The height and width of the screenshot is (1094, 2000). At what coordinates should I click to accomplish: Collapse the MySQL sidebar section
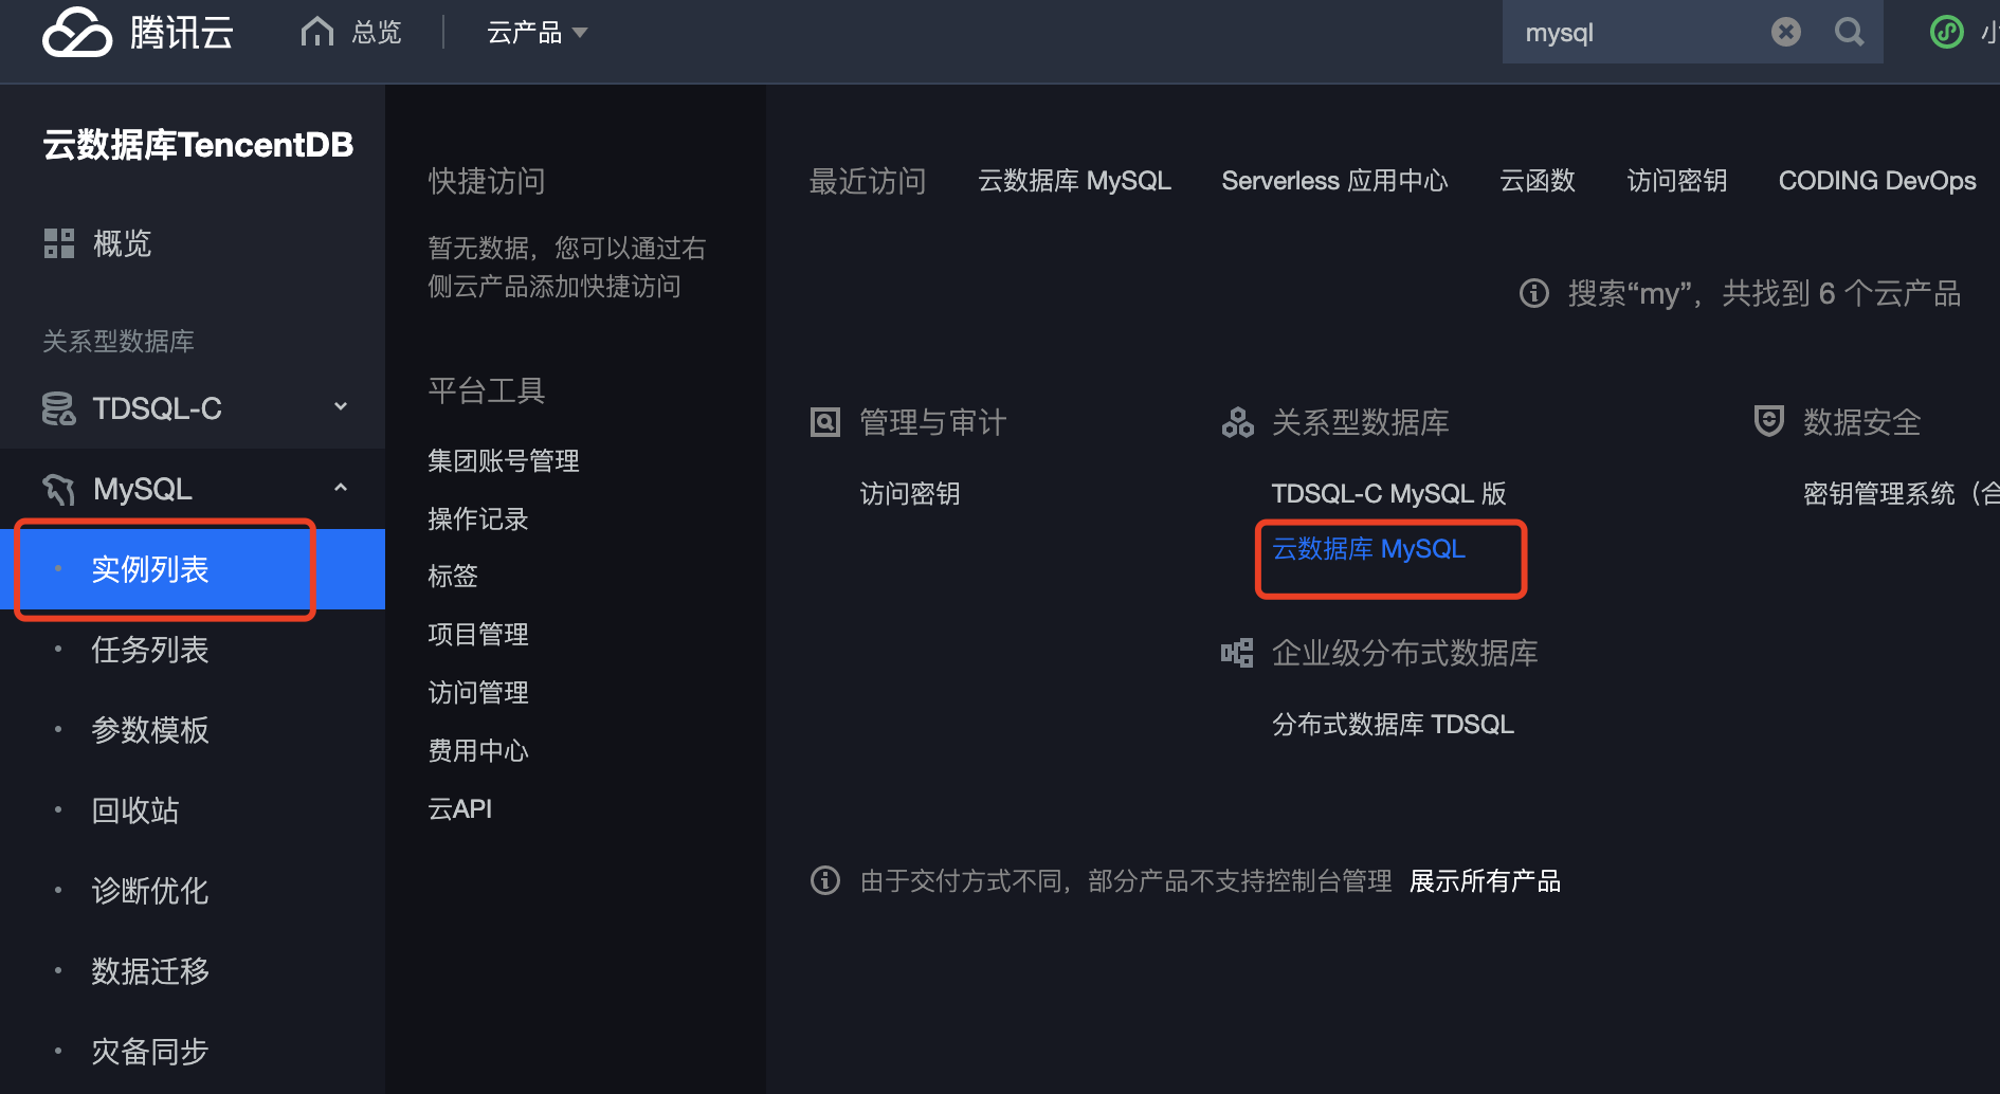click(x=340, y=488)
